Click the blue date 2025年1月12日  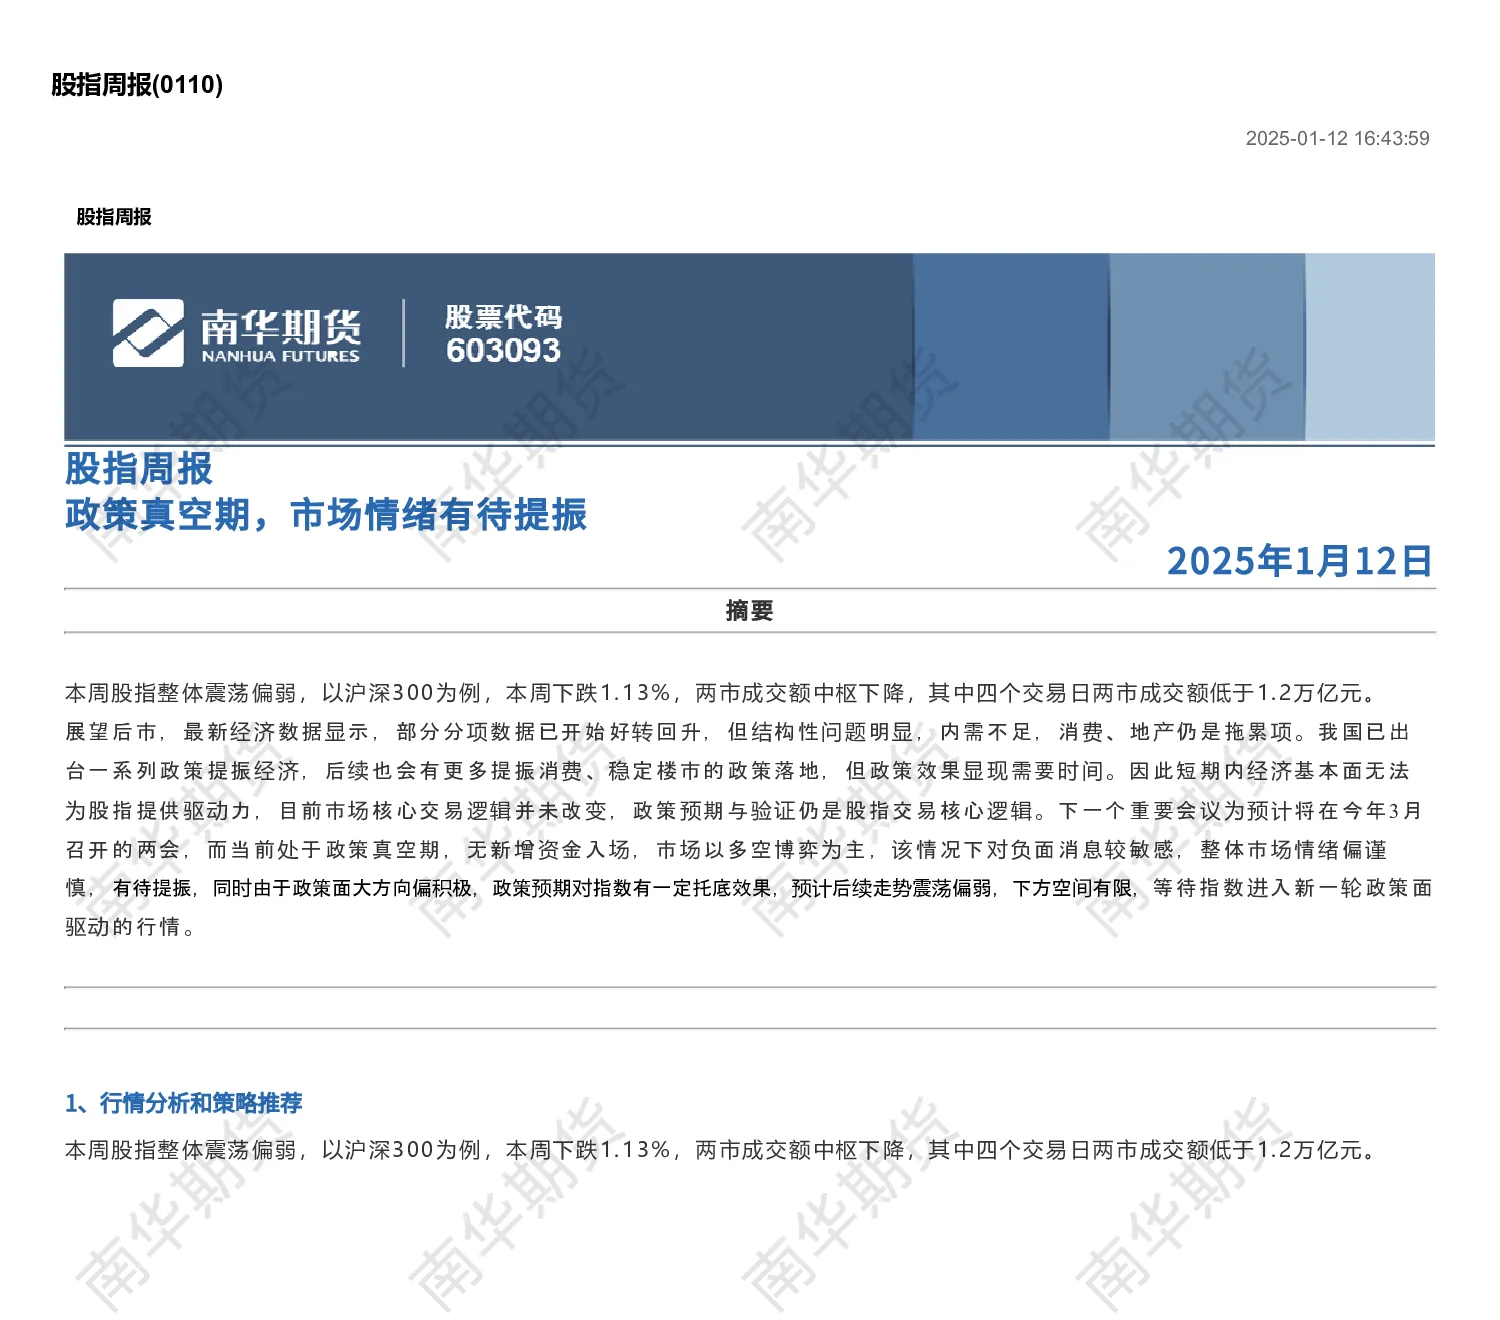click(1299, 561)
